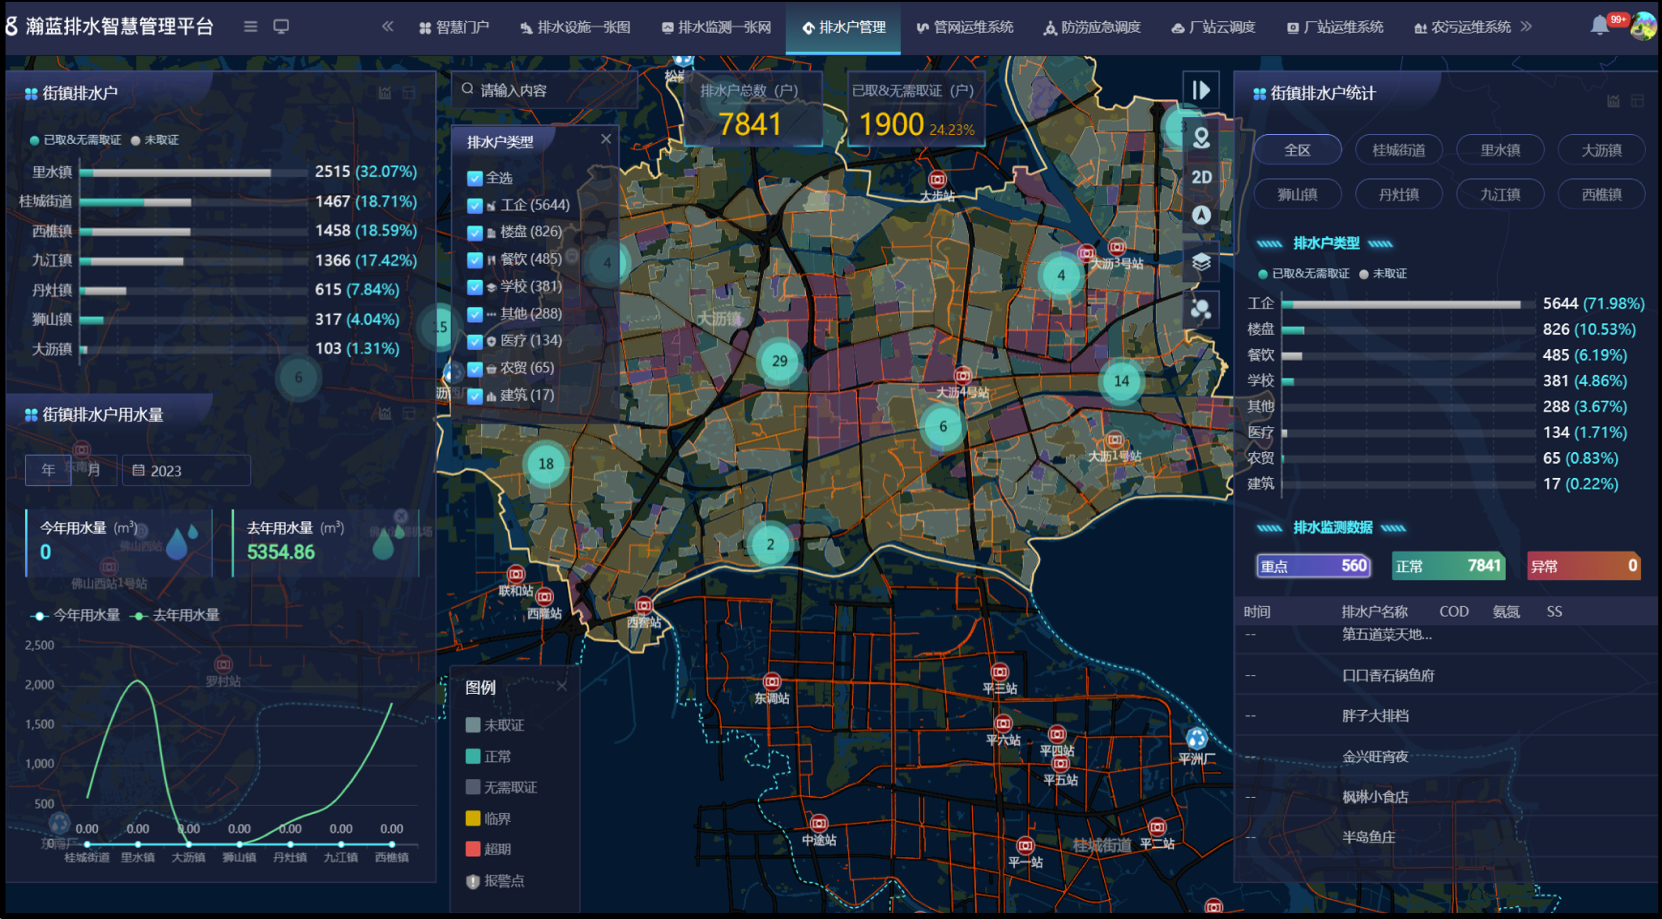Select the 九江镇 filter button
Viewport: 1662px width, 919px height.
1501,194
